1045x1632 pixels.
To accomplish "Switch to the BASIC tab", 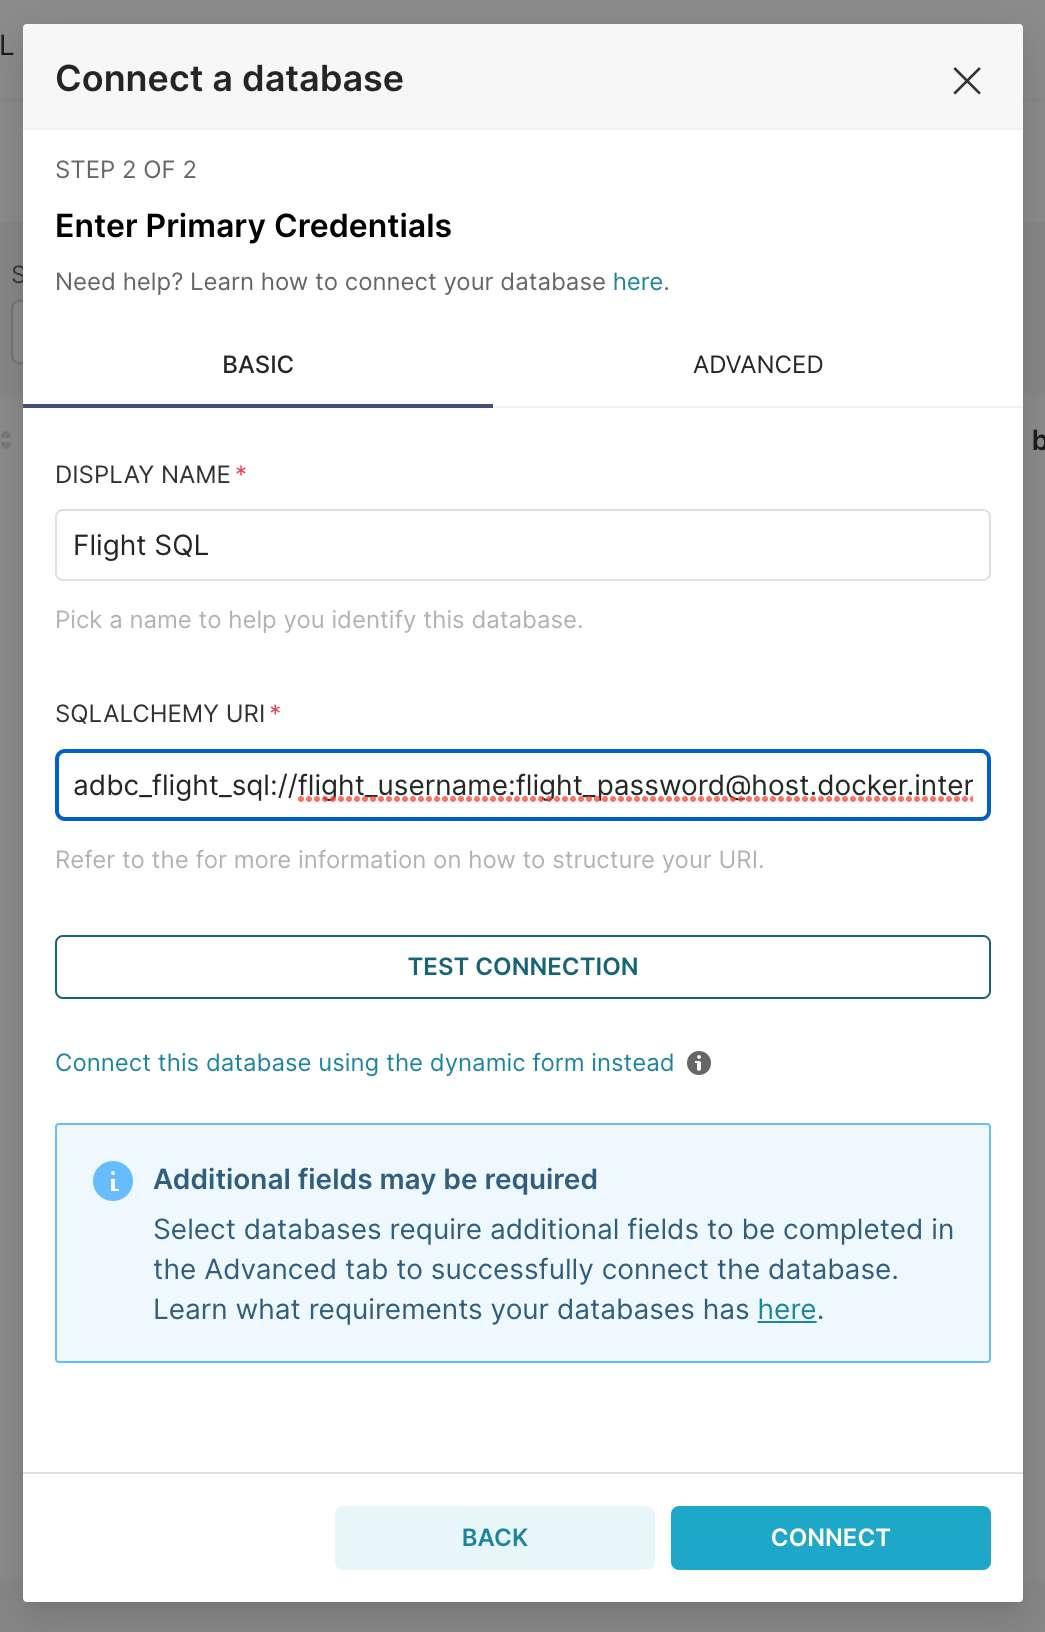I will pos(258,365).
